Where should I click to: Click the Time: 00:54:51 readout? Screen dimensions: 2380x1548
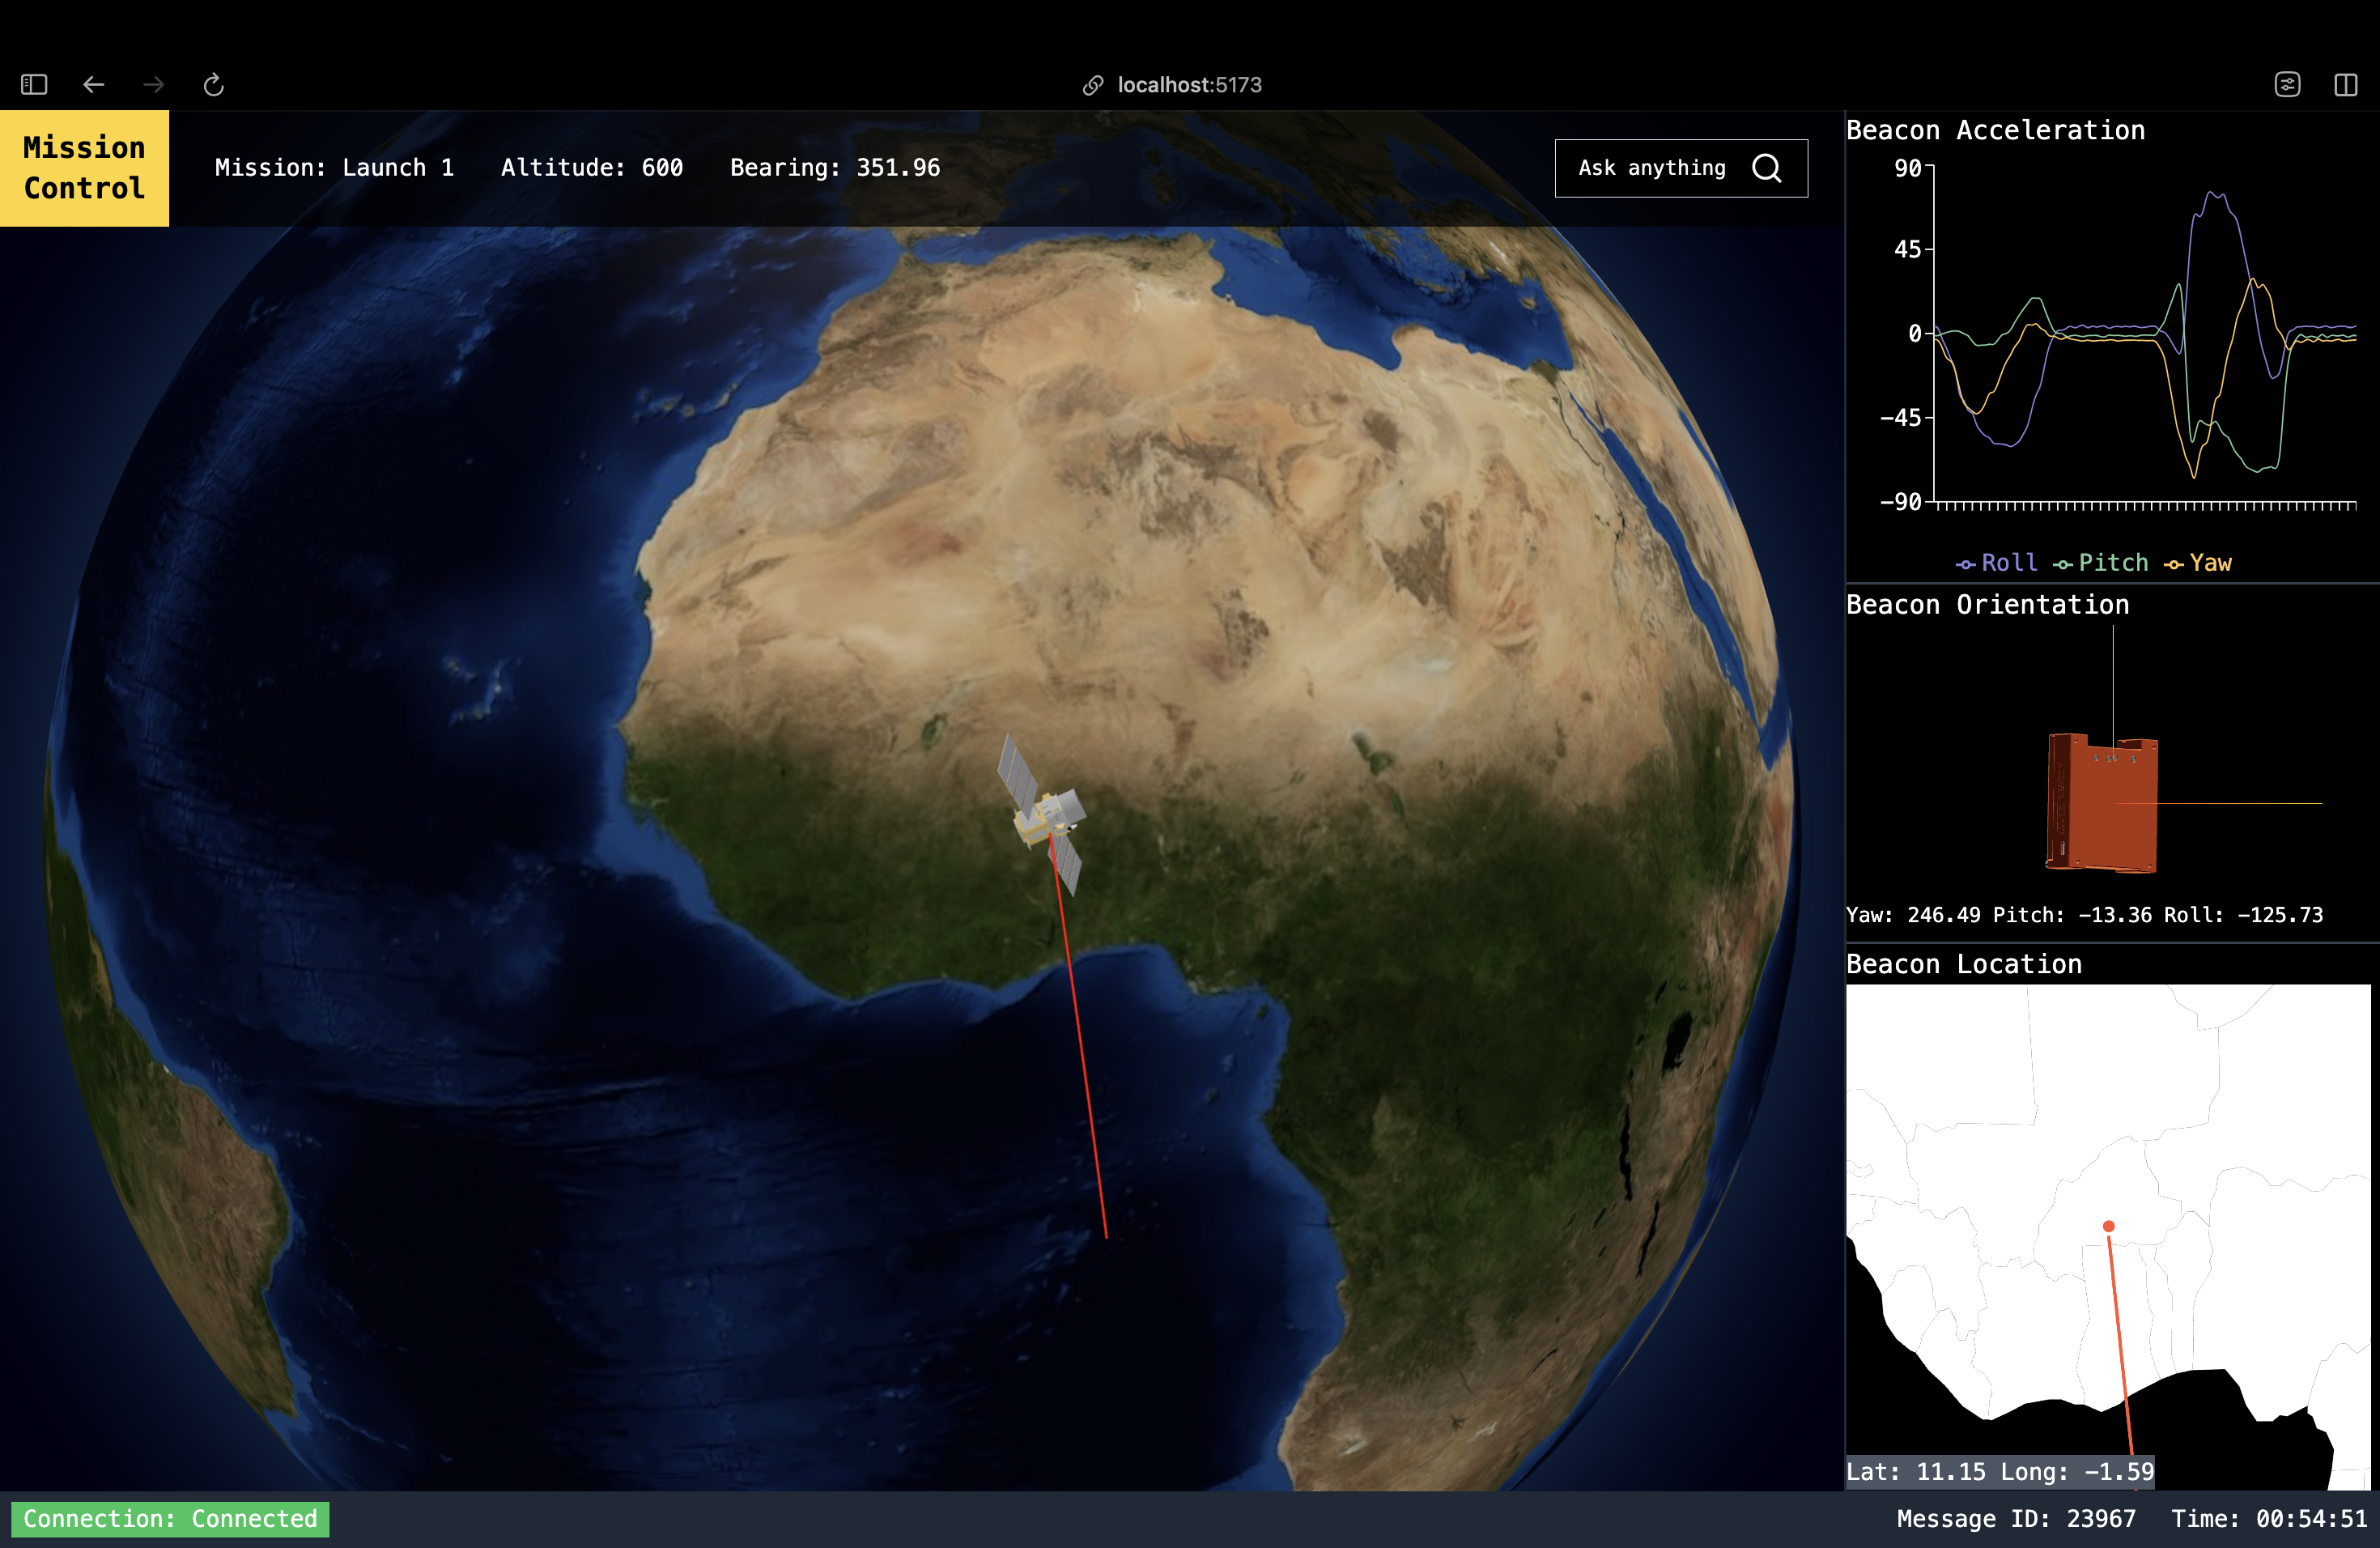(2269, 1519)
